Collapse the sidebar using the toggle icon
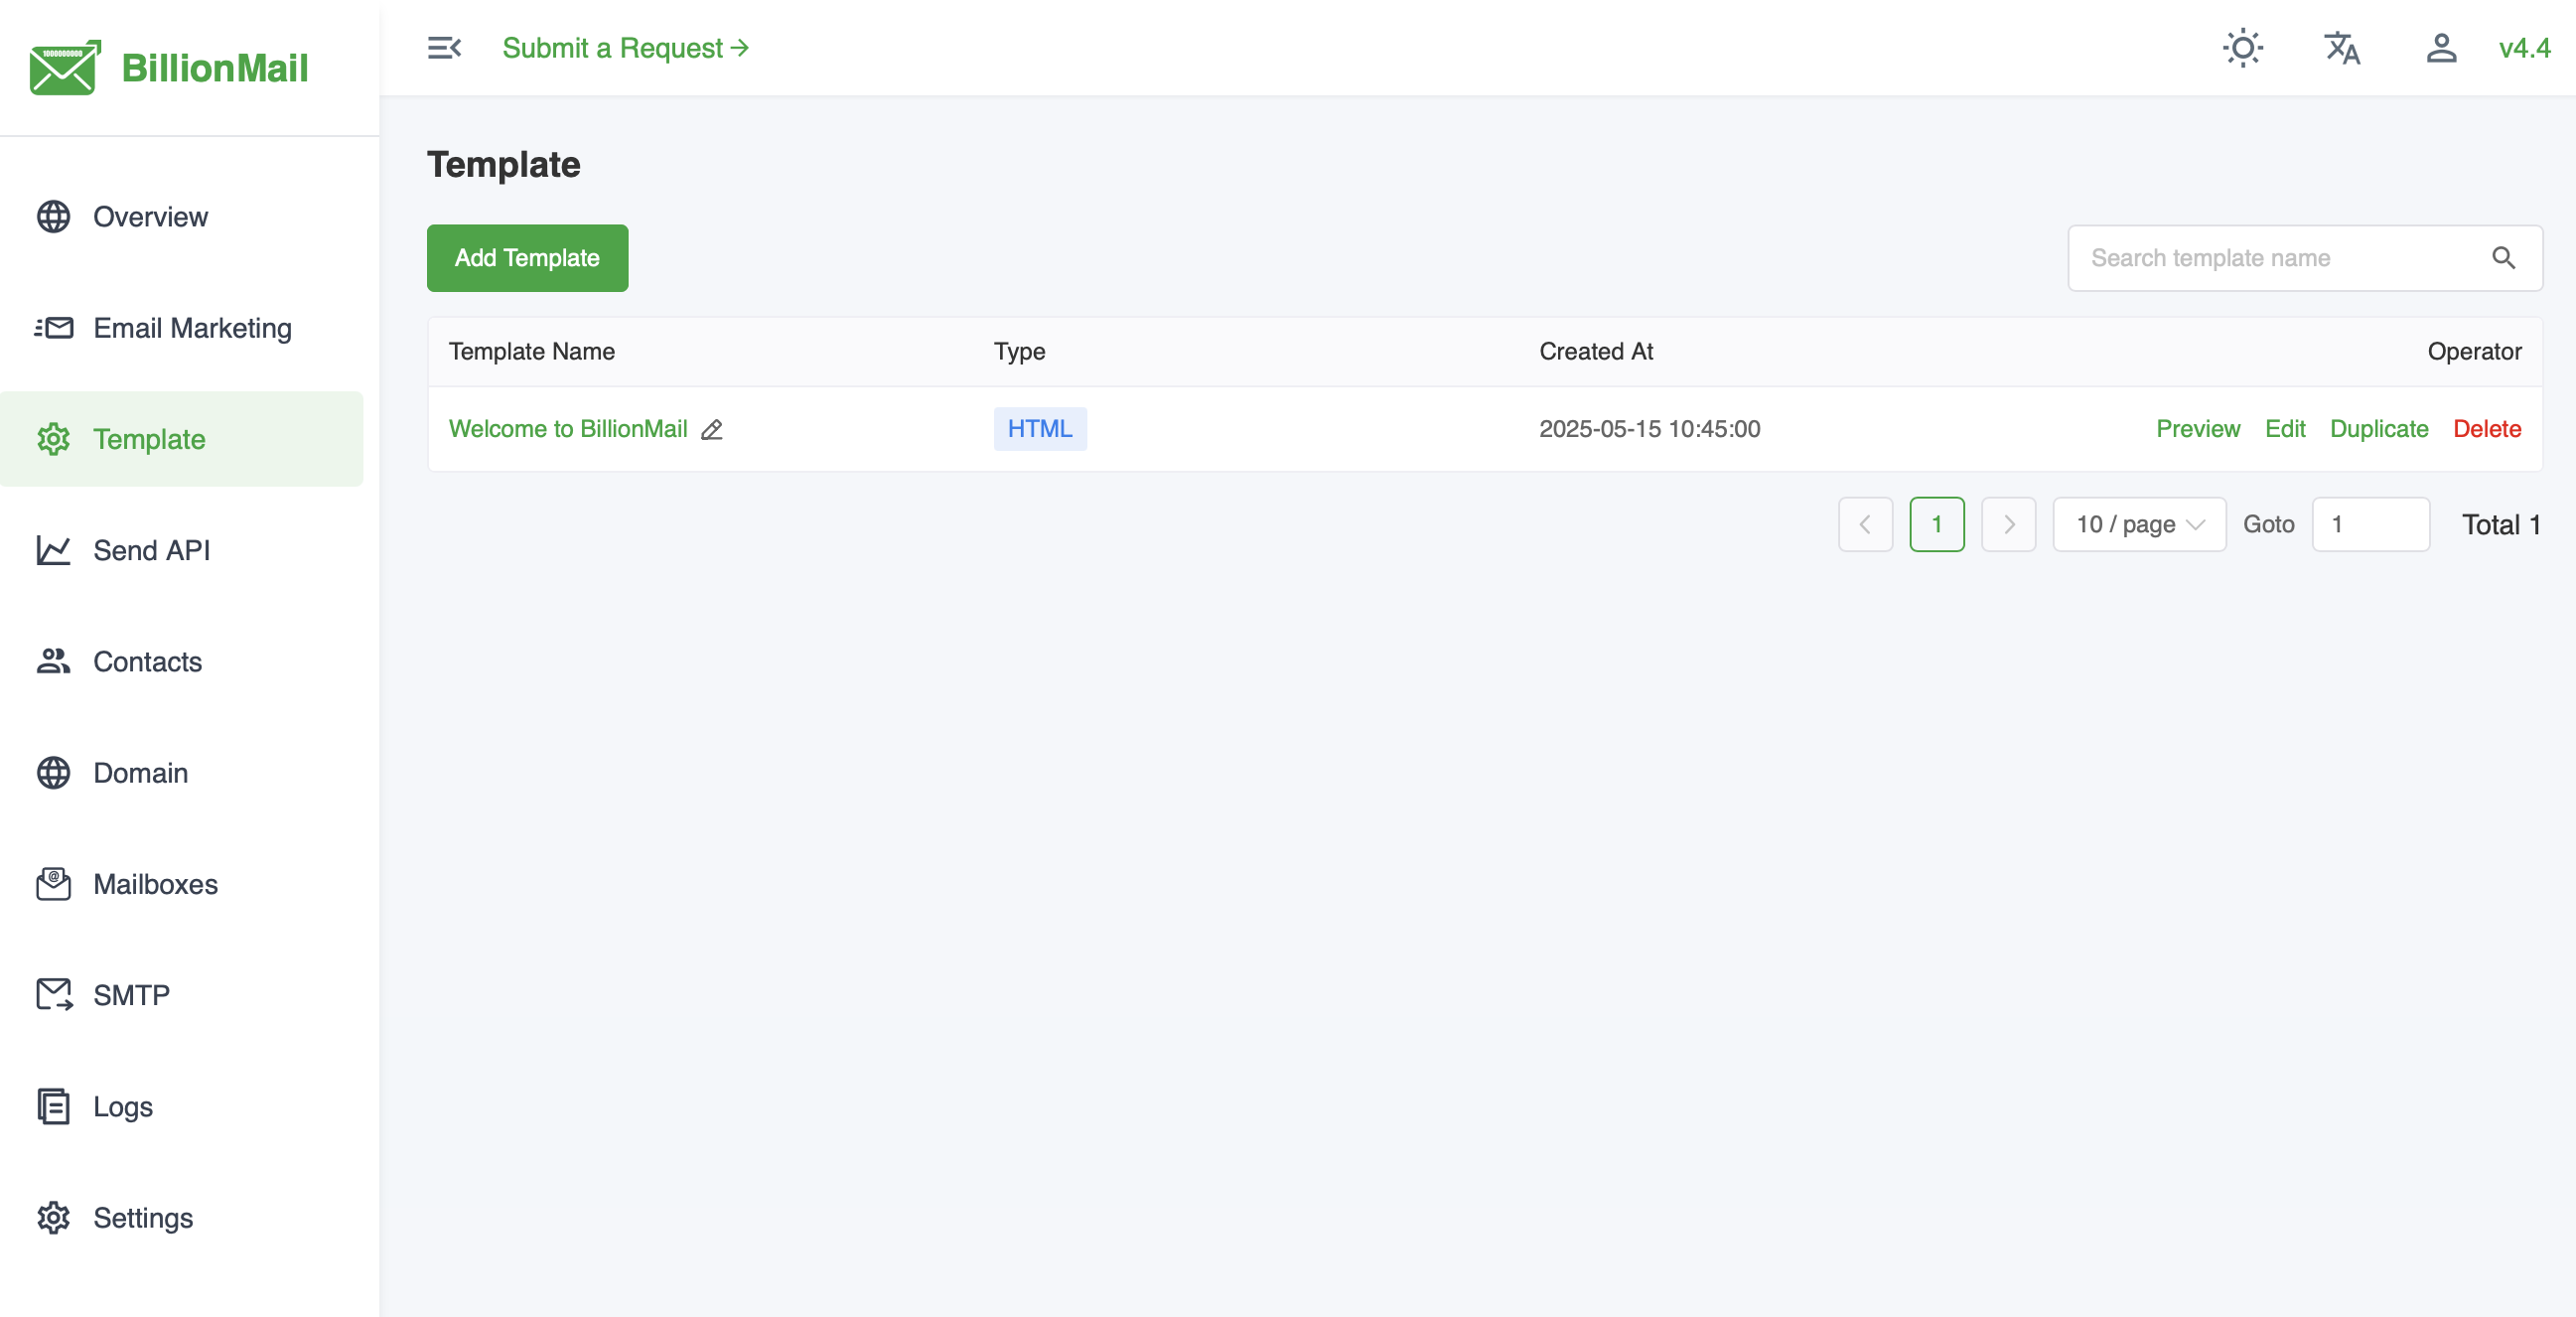The width and height of the screenshot is (2576, 1317). coord(444,47)
